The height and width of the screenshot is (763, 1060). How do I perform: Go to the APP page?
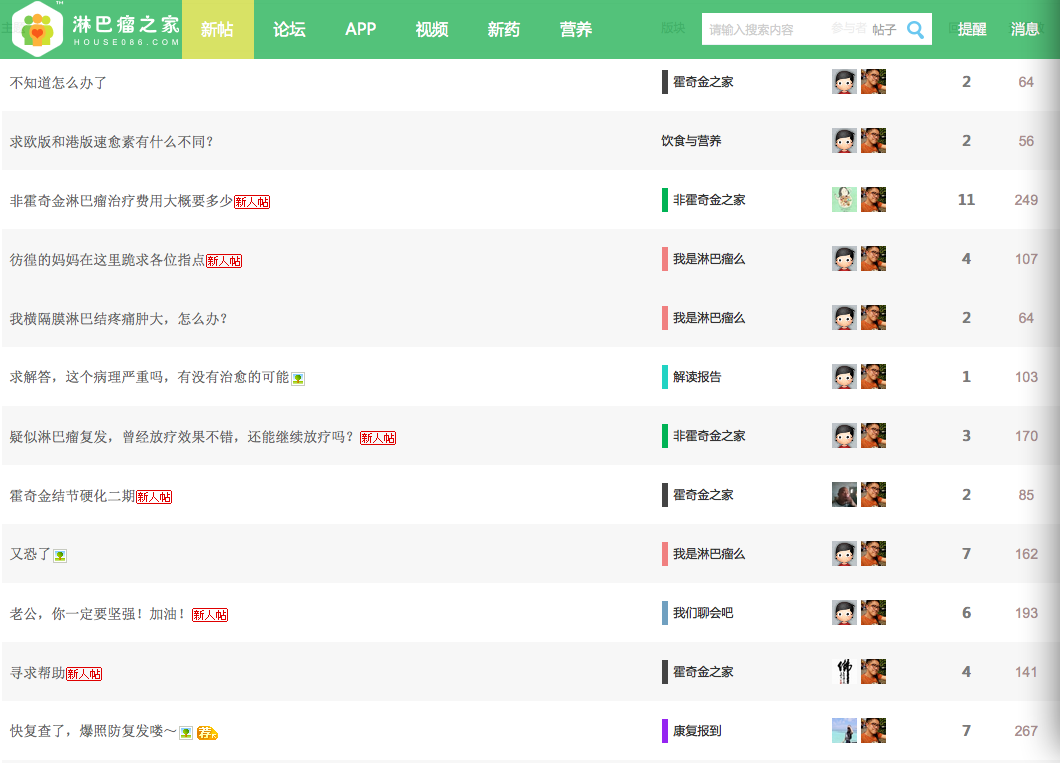coord(361,29)
